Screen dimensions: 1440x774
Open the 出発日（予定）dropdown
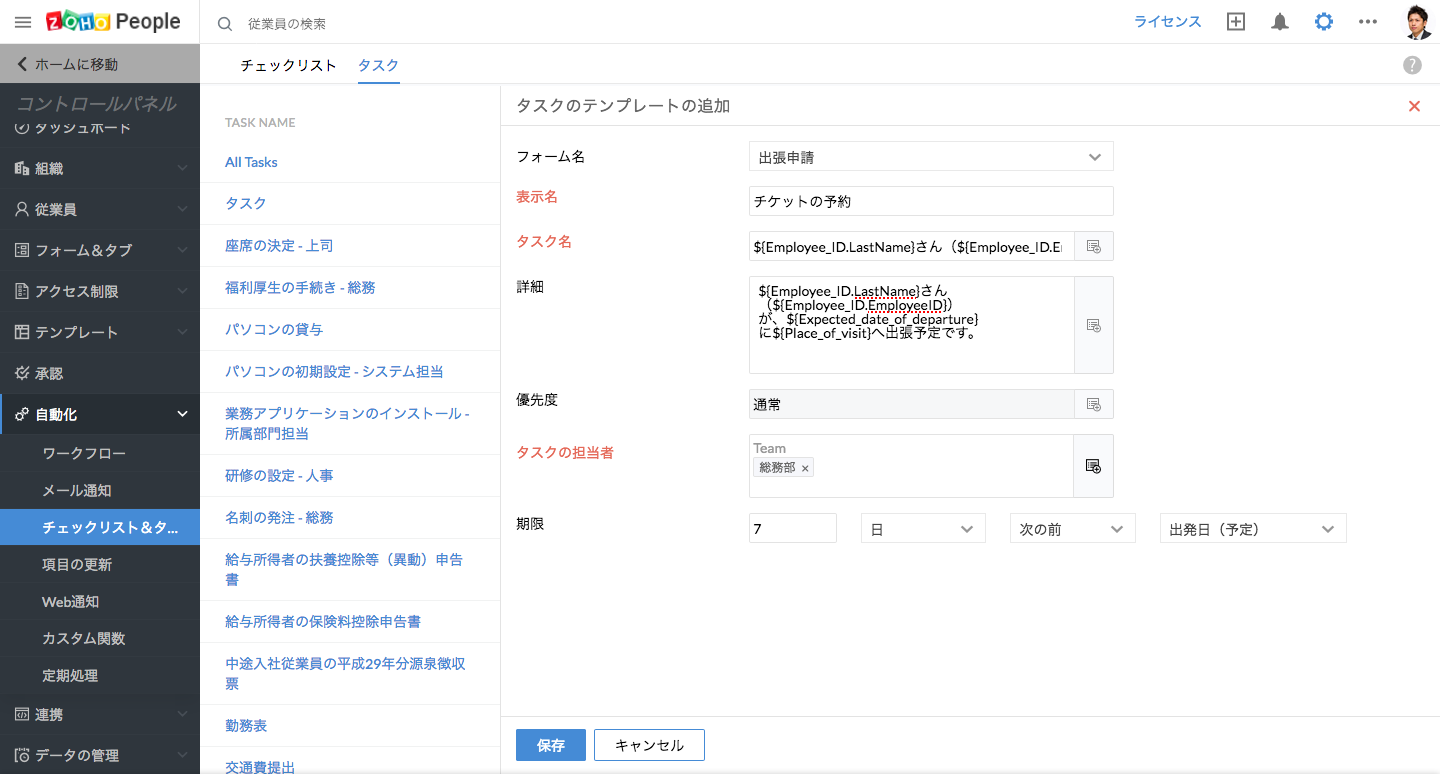(x=1252, y=529)
